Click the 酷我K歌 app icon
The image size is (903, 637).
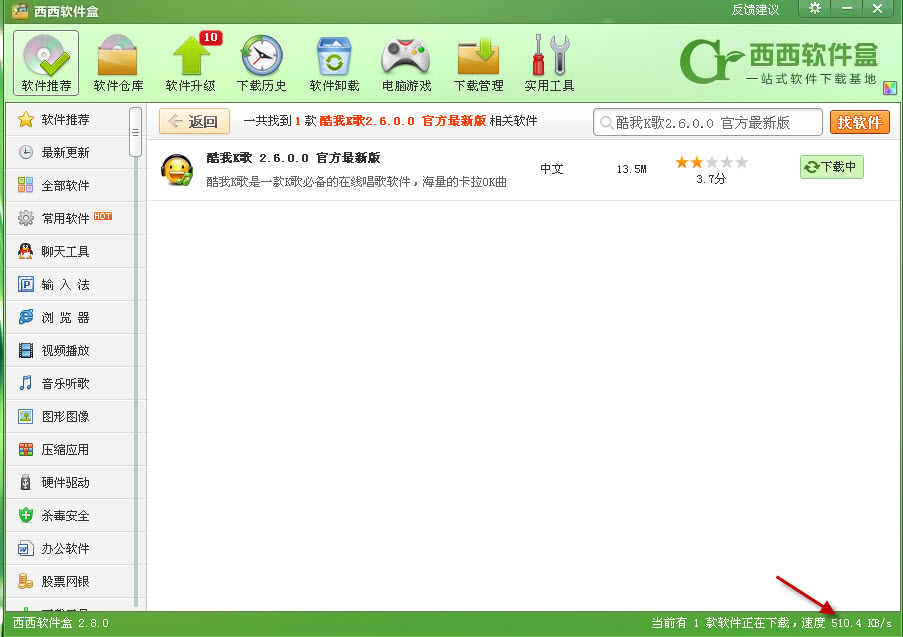177,170
